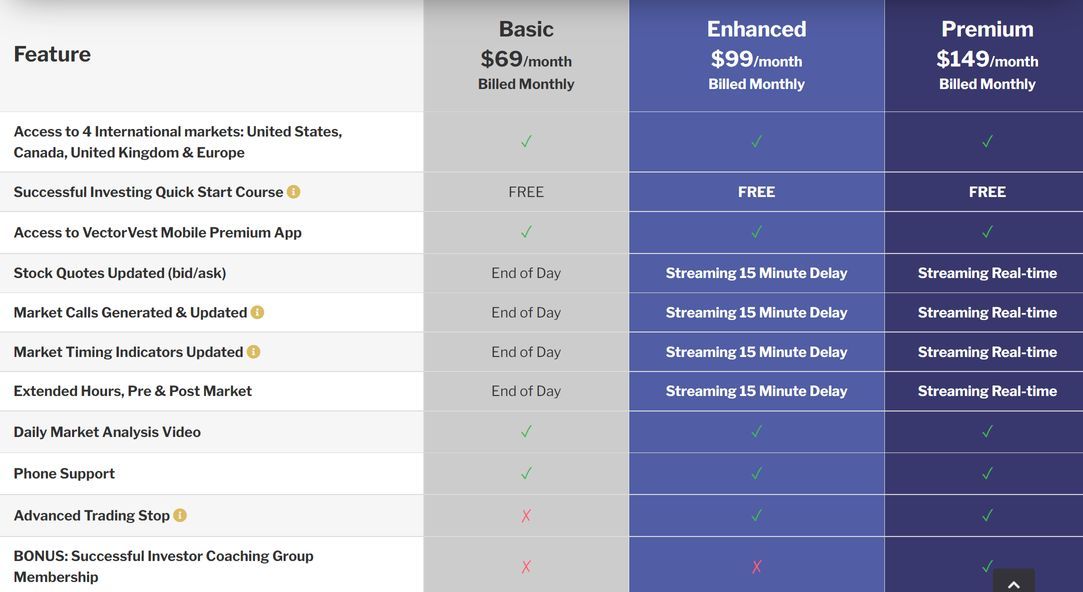1083x592 pixels.
Task: Click Enhanced checkmark for Phone Support
Action: 756,473
